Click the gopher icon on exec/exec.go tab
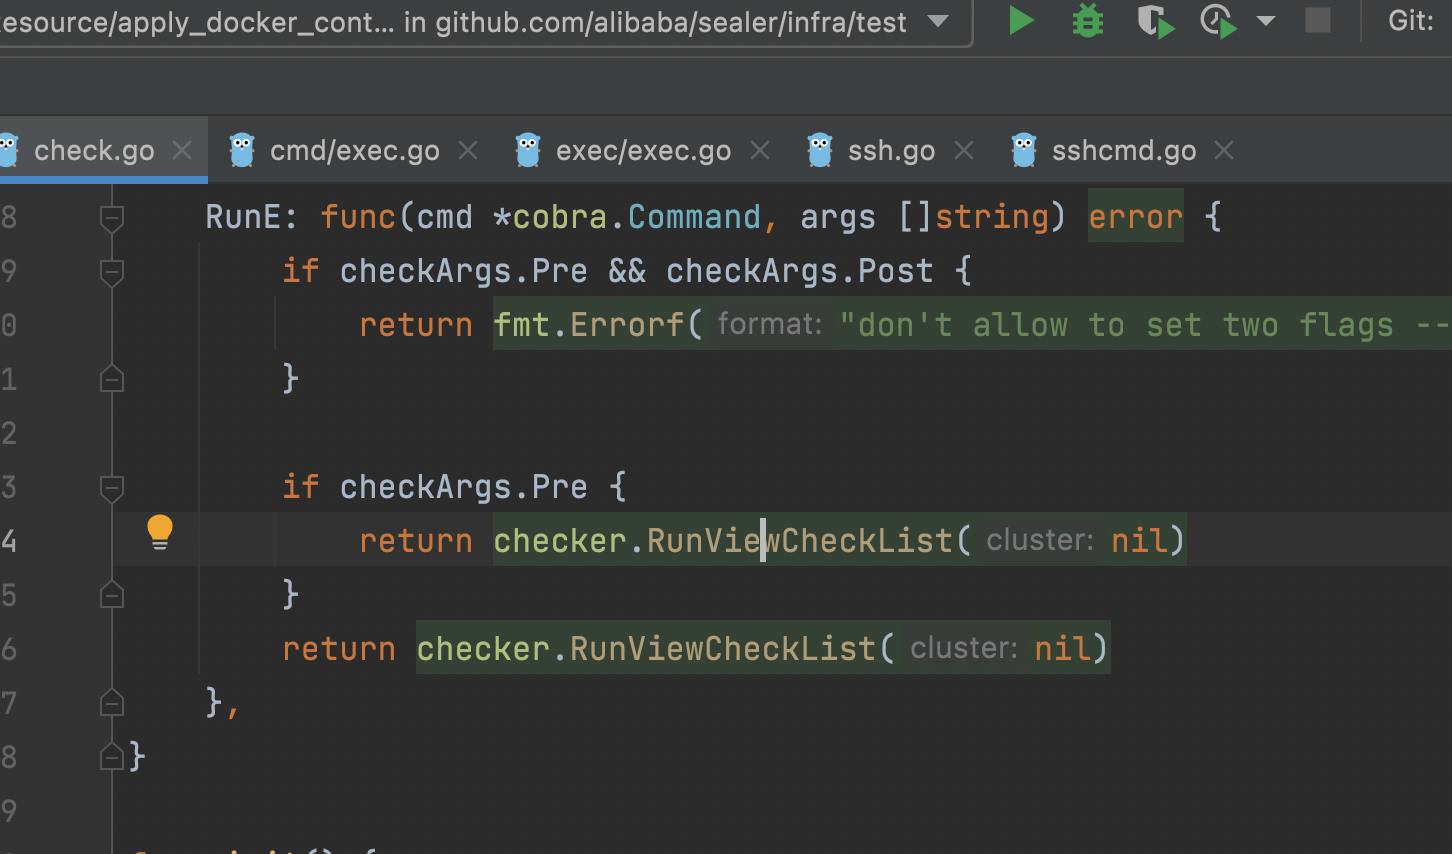Image resolution: width=1452 pixels, height=854 pixels. [528, 150]
